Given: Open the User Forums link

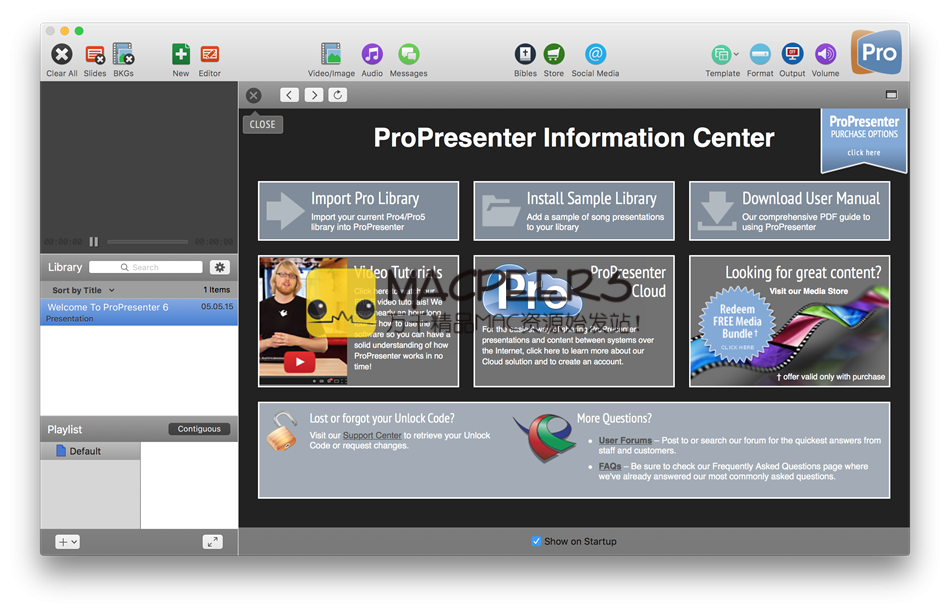Looking at the screenshot, I should click(x=625, y=441).
